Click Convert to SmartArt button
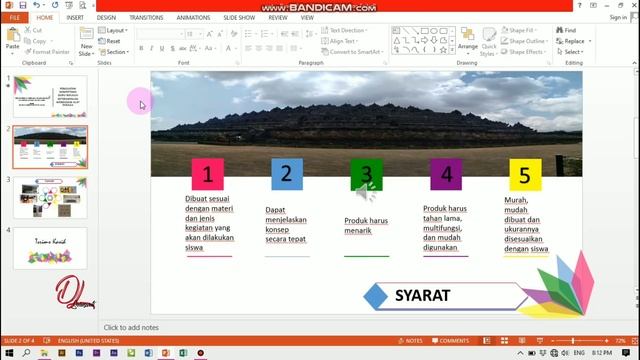The height and width of the screenshot is (360, 640). click(x=353, y=52)
